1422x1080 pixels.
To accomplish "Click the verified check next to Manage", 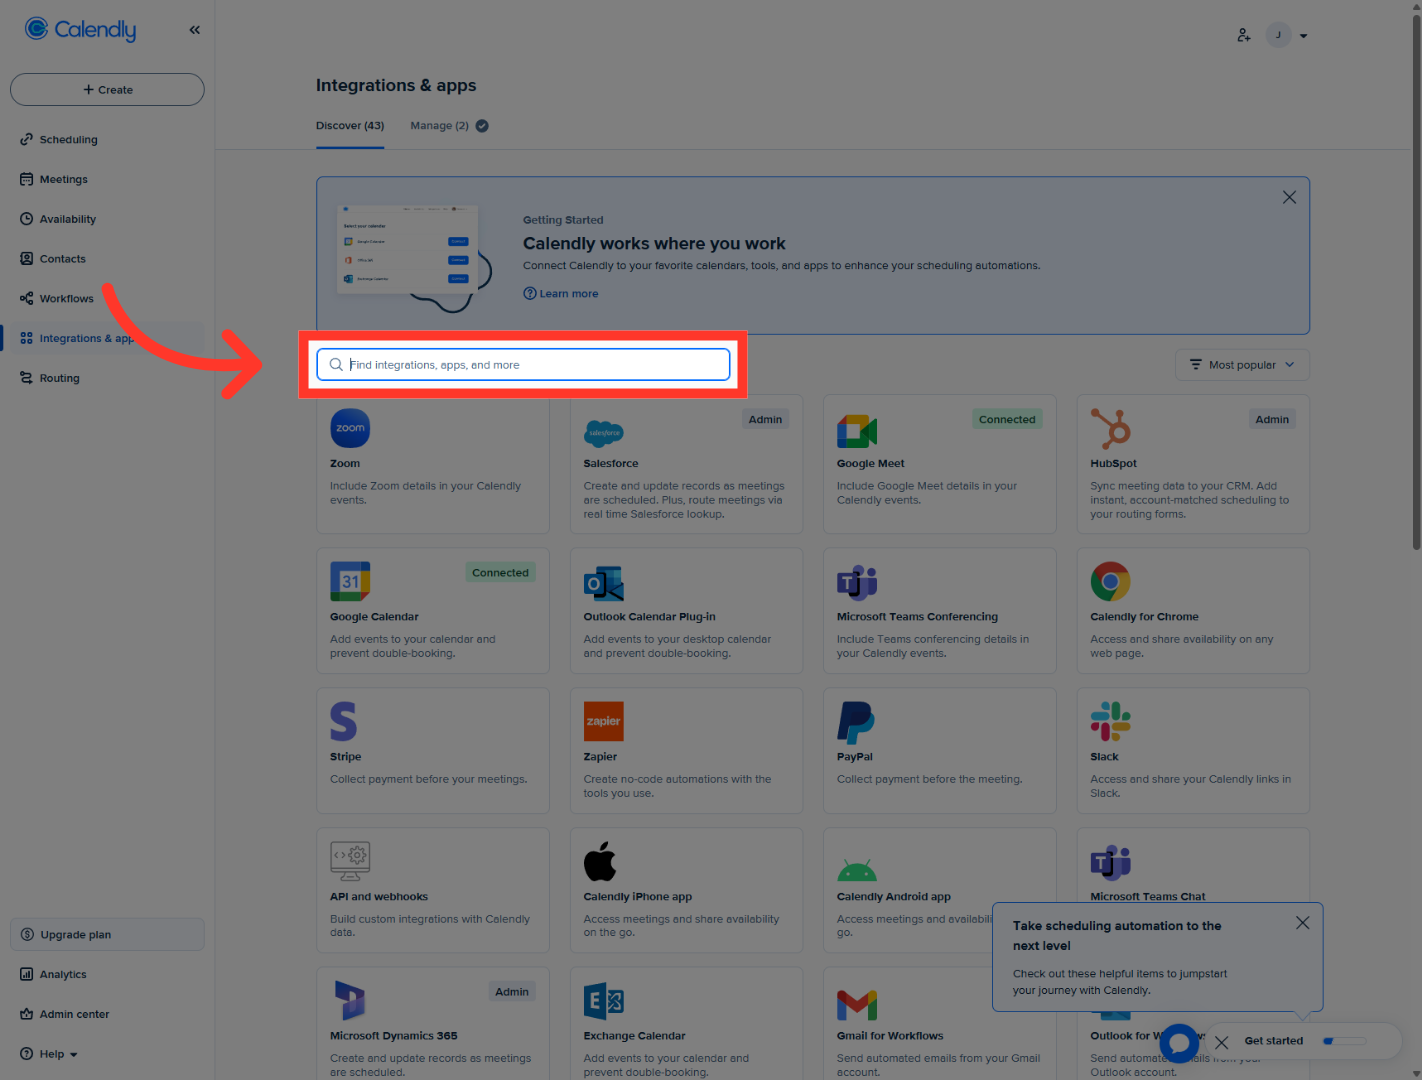I will pyautogui.click(x=482, y=126).
